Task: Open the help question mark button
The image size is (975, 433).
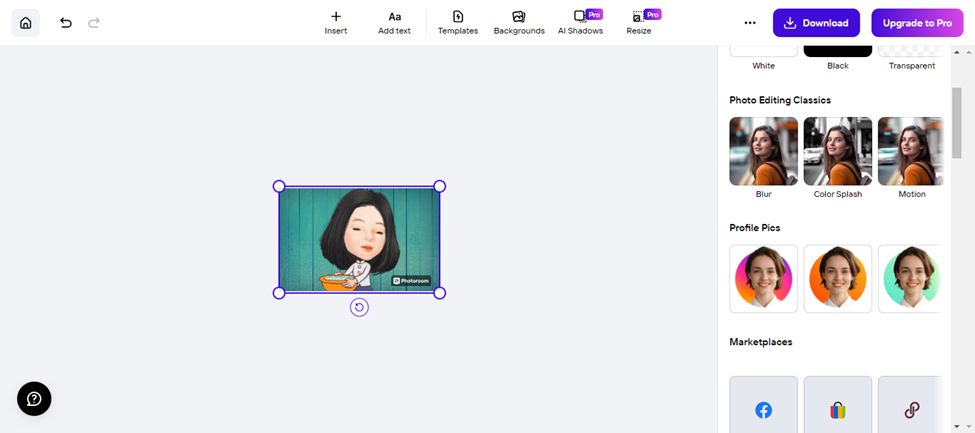Action: point(34,399)
